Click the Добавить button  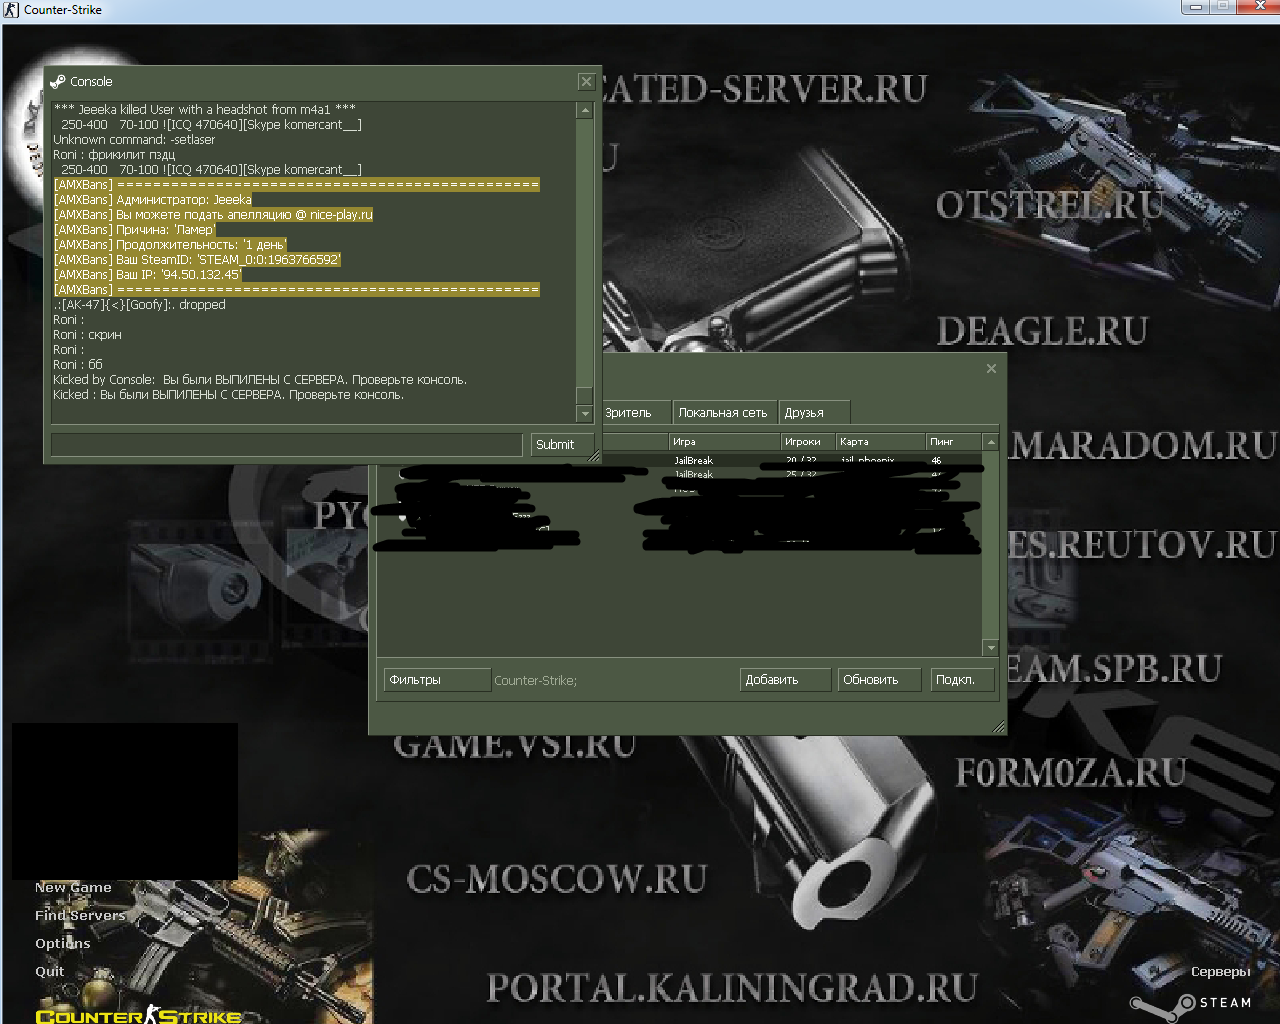click(785, 680)
